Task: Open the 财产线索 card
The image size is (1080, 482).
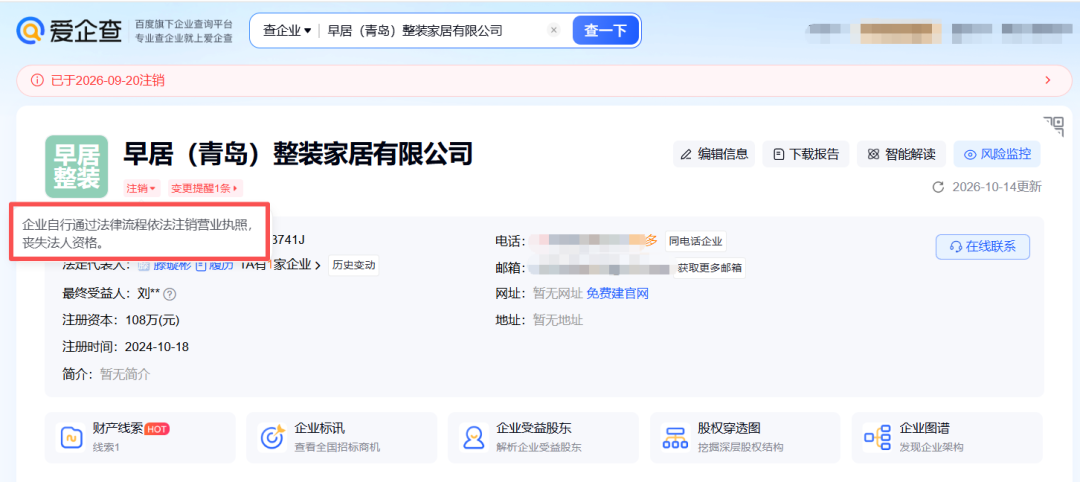Action: tap(140, 437)
